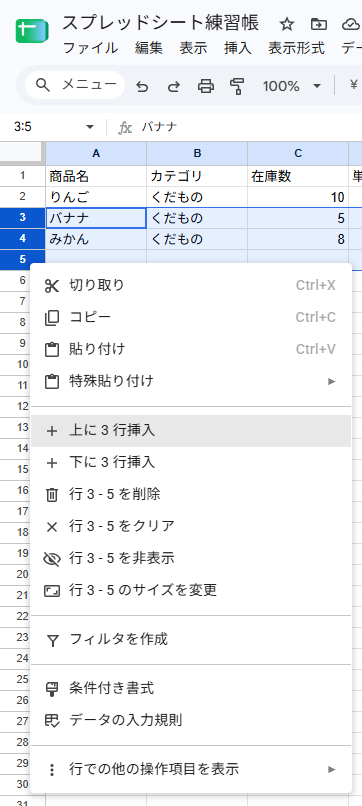Click cell containing 商品名
The height and width of the screenshot is (806, 362).
tap(96, 176)
